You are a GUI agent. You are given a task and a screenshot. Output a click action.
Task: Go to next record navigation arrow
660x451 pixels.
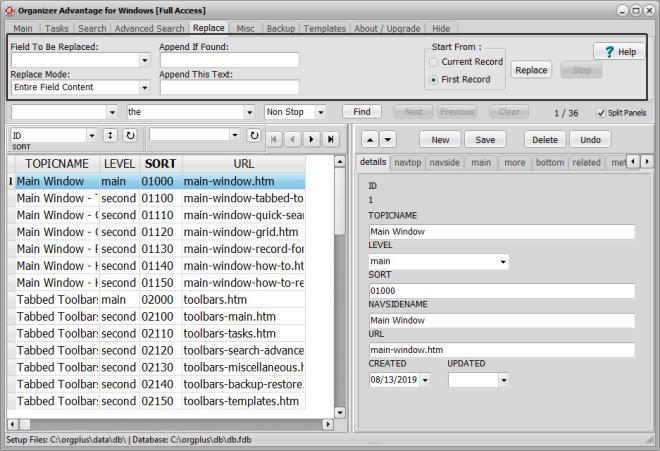pos(311,139)
